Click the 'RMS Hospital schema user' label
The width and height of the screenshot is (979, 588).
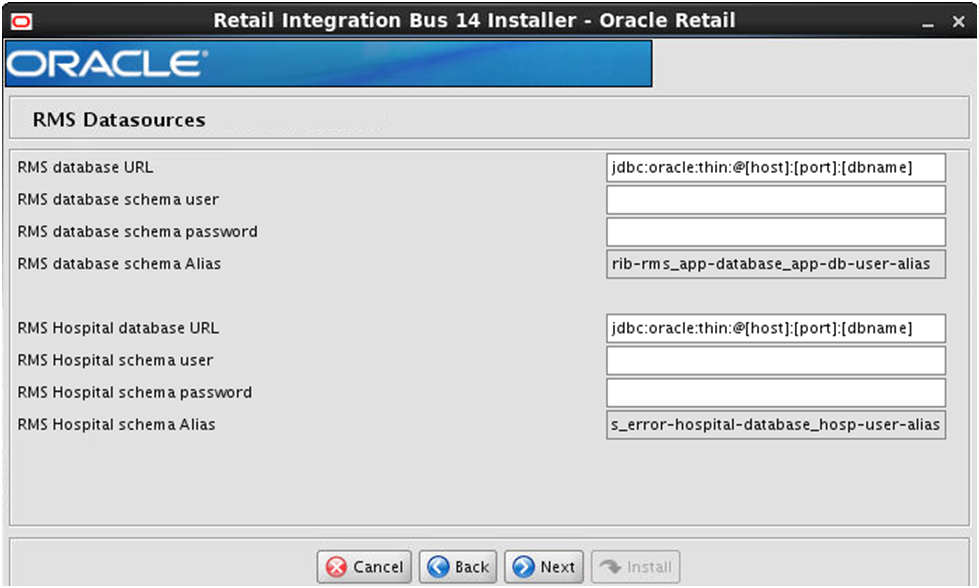point(116,360)
